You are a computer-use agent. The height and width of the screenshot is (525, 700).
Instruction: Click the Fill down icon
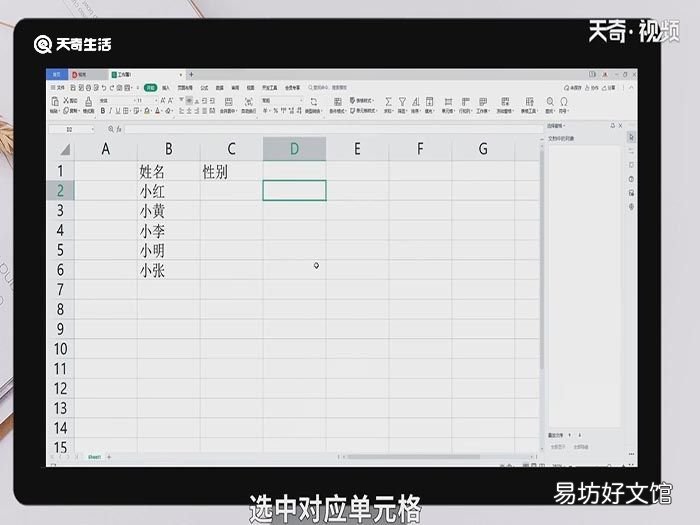click(x=429, y=102)
